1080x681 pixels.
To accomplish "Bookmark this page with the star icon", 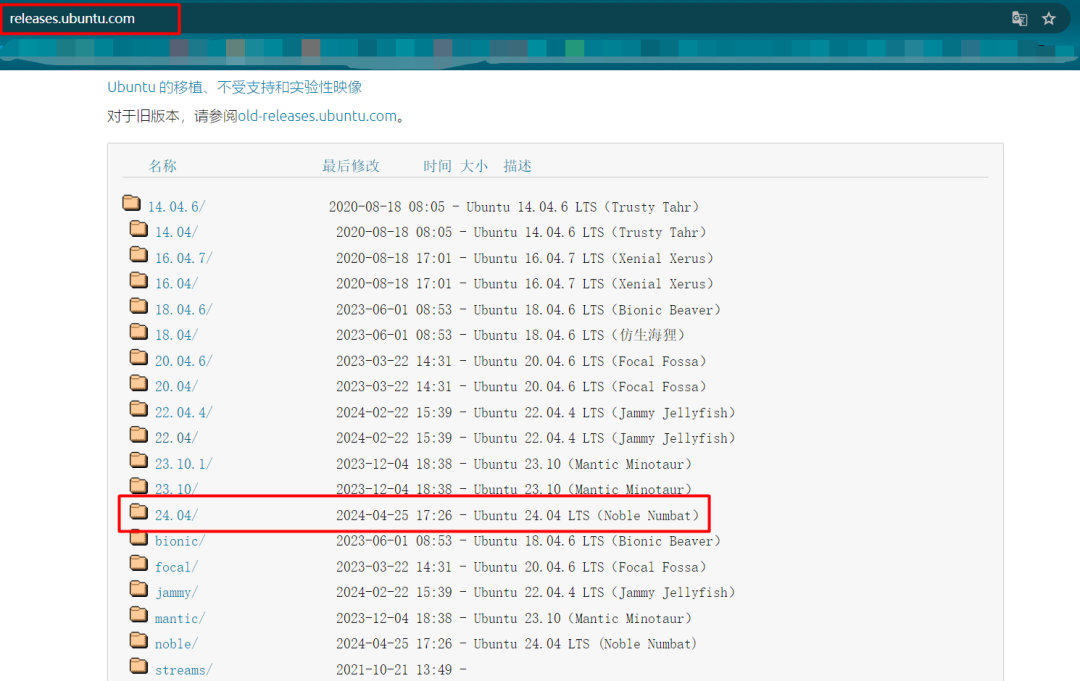I will click(x=1048, y=19).
